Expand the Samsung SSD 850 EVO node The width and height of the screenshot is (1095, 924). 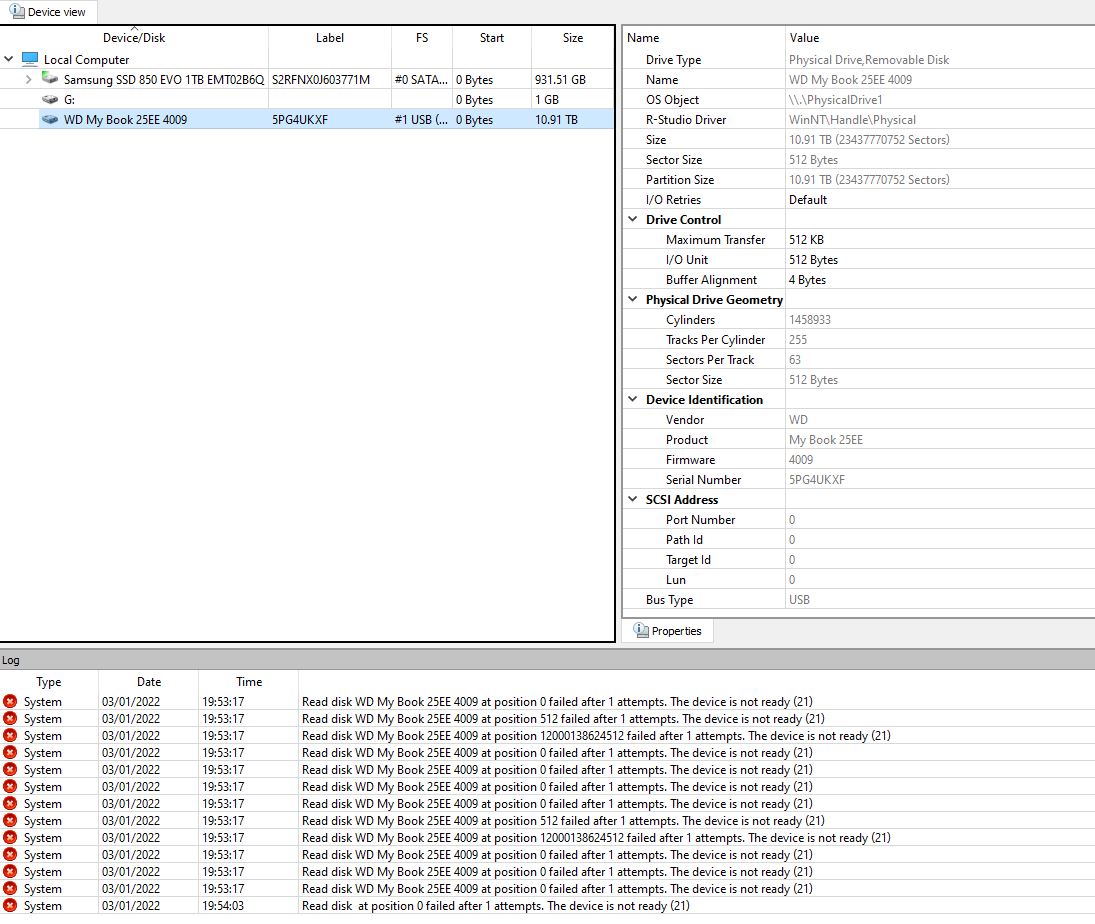click(x=28, y=80)
